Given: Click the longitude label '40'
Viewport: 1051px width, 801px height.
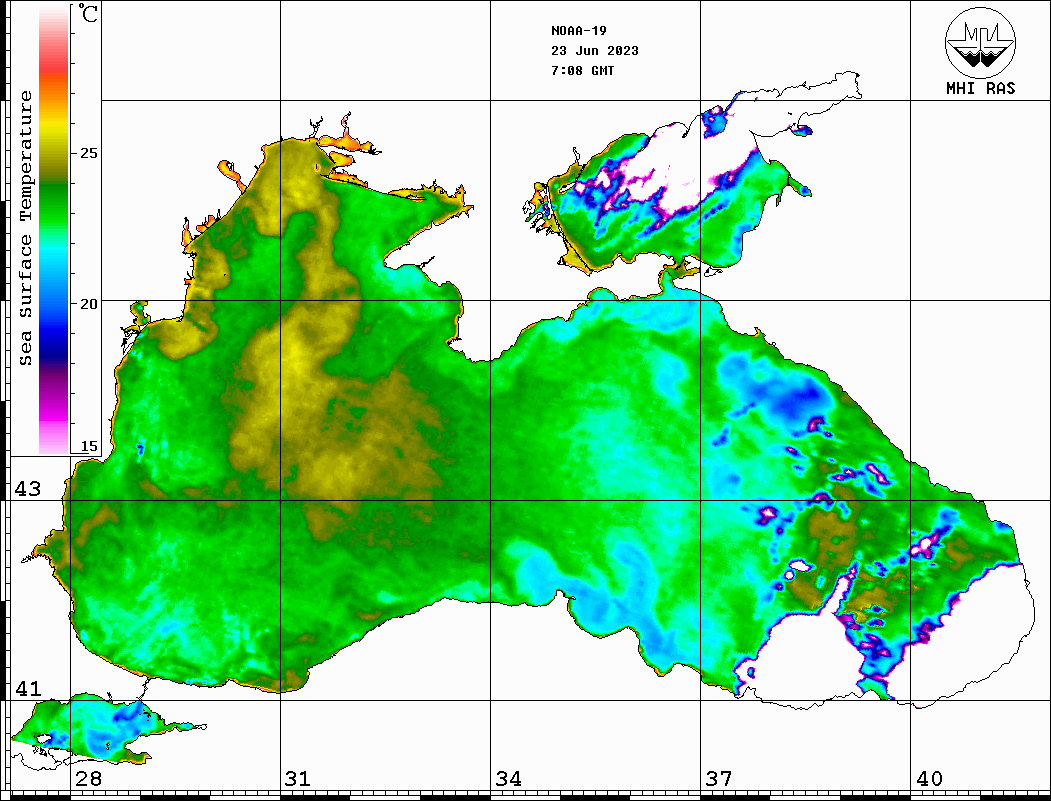Looking at the screenshot, I should point(929,779).
